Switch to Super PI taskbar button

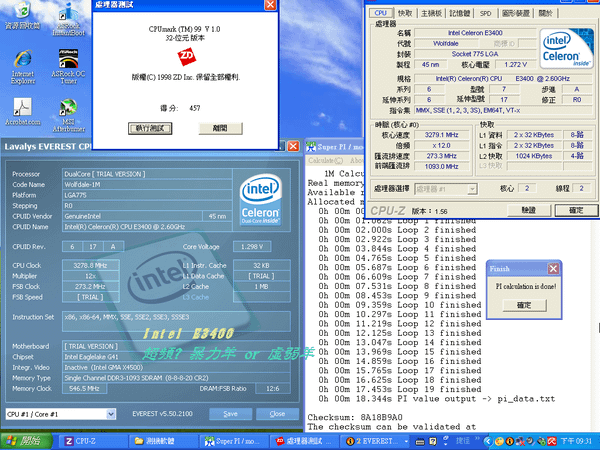235,441
